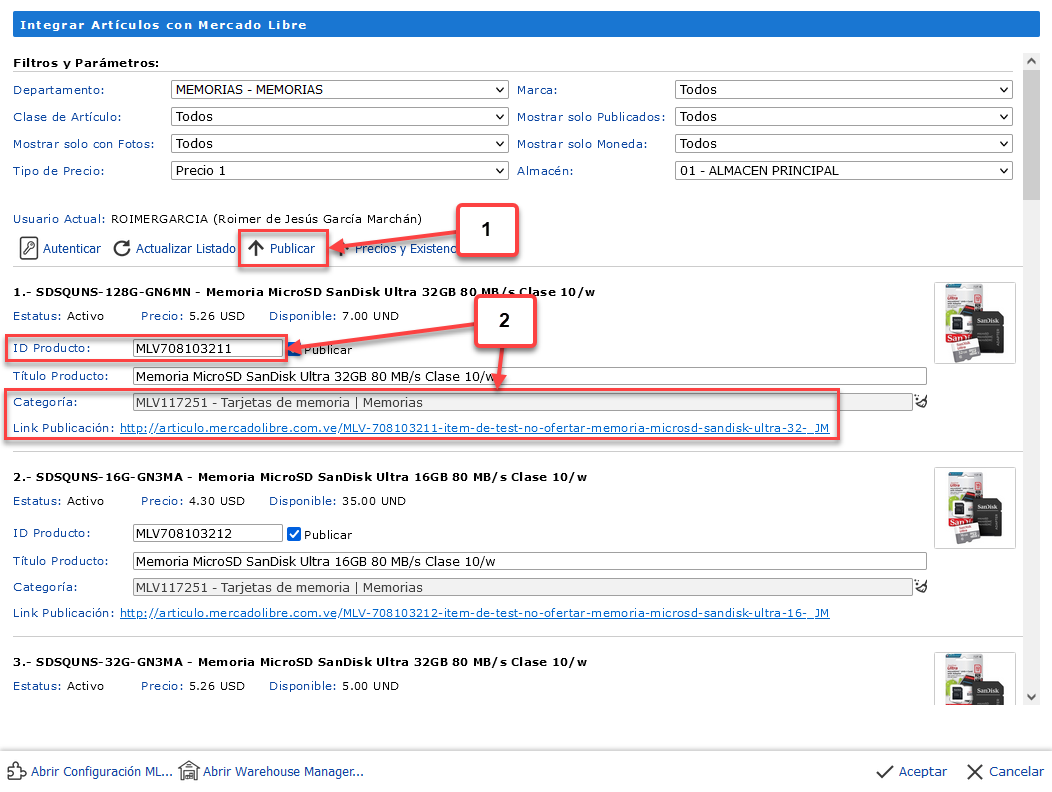Expand the Almacén dropdown
This screenshot has width=1052, height=792.
843,171
